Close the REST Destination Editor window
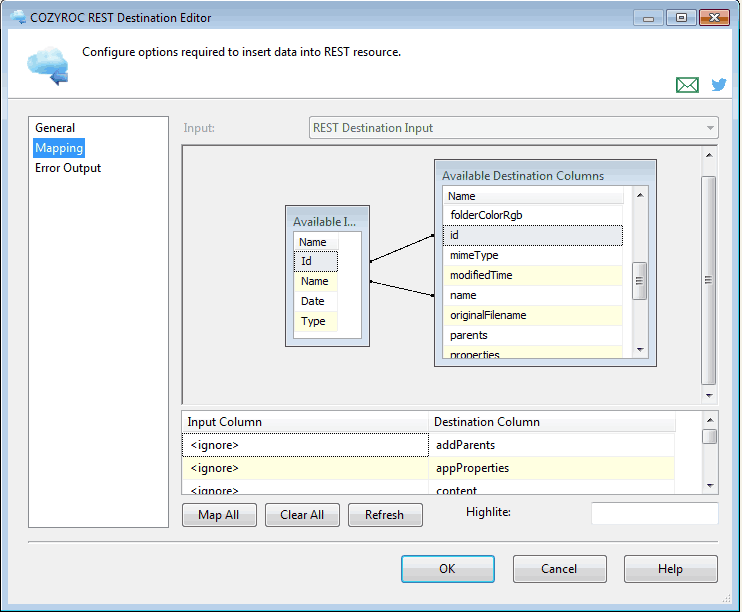Viewport: 742px width, 612px height. [x=714, y=18]
